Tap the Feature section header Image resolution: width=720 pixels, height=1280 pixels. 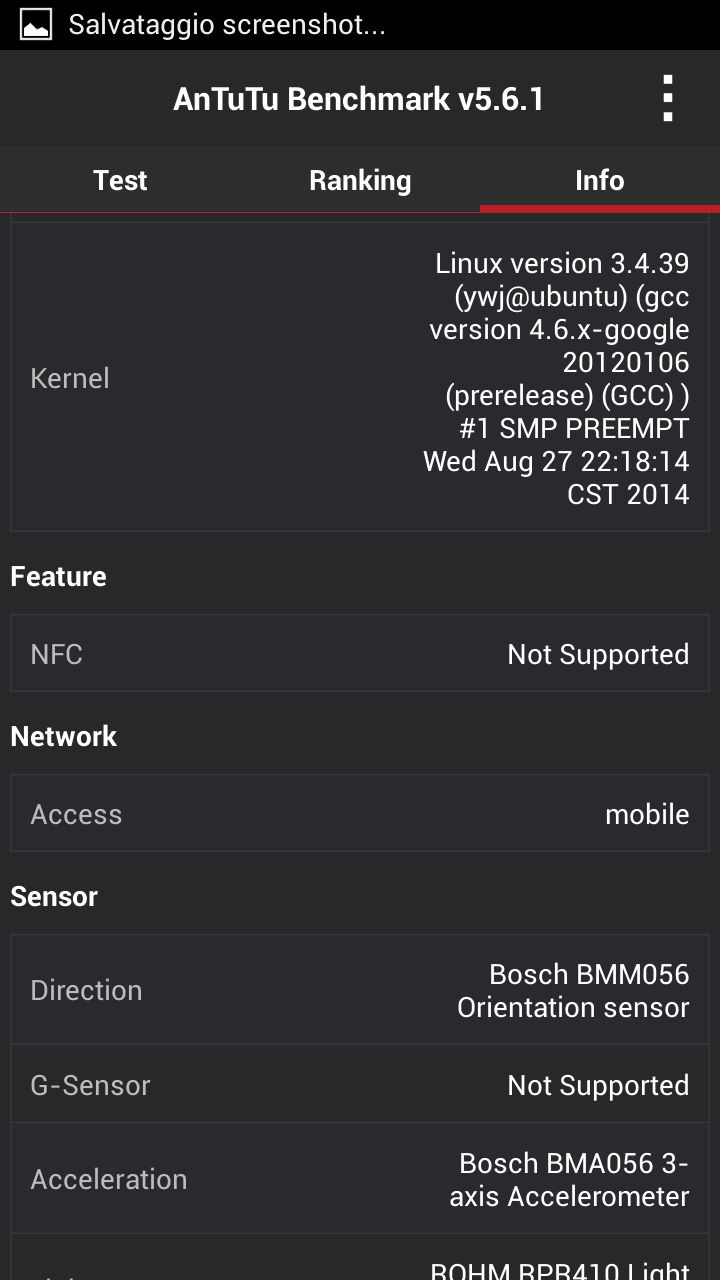[x=58, y=576]
